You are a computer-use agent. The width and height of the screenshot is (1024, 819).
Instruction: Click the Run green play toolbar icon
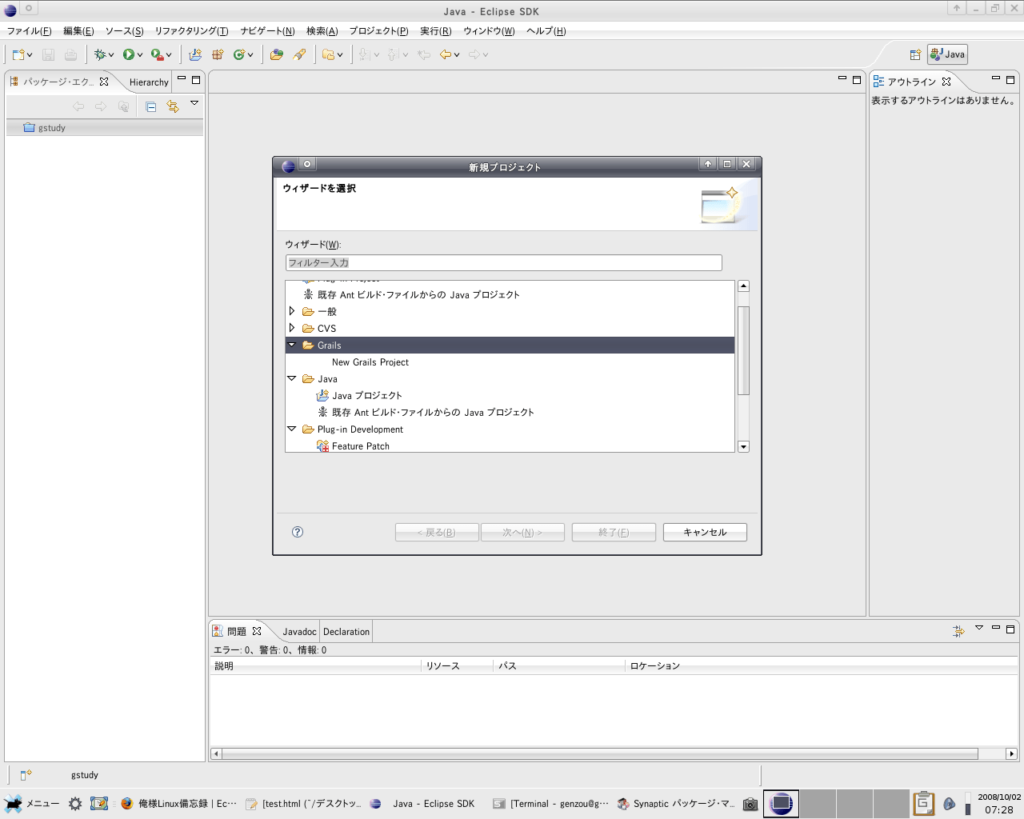tap(129, 55)
